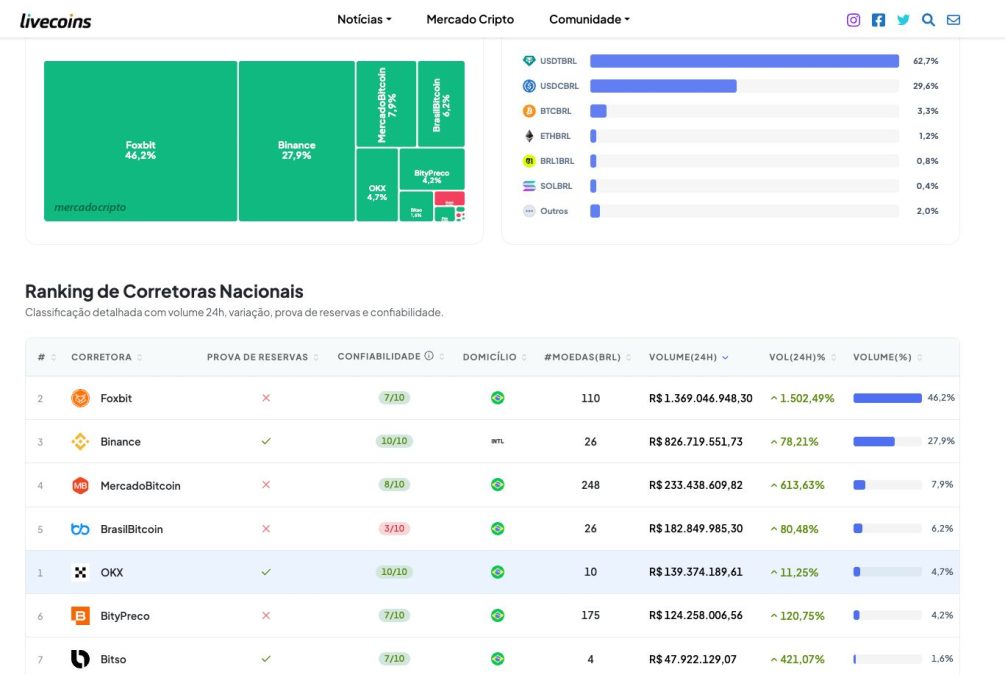Sort by Prova de Reservas column
The height and width of the screenshot is (675, 1005).
point(262,357)
